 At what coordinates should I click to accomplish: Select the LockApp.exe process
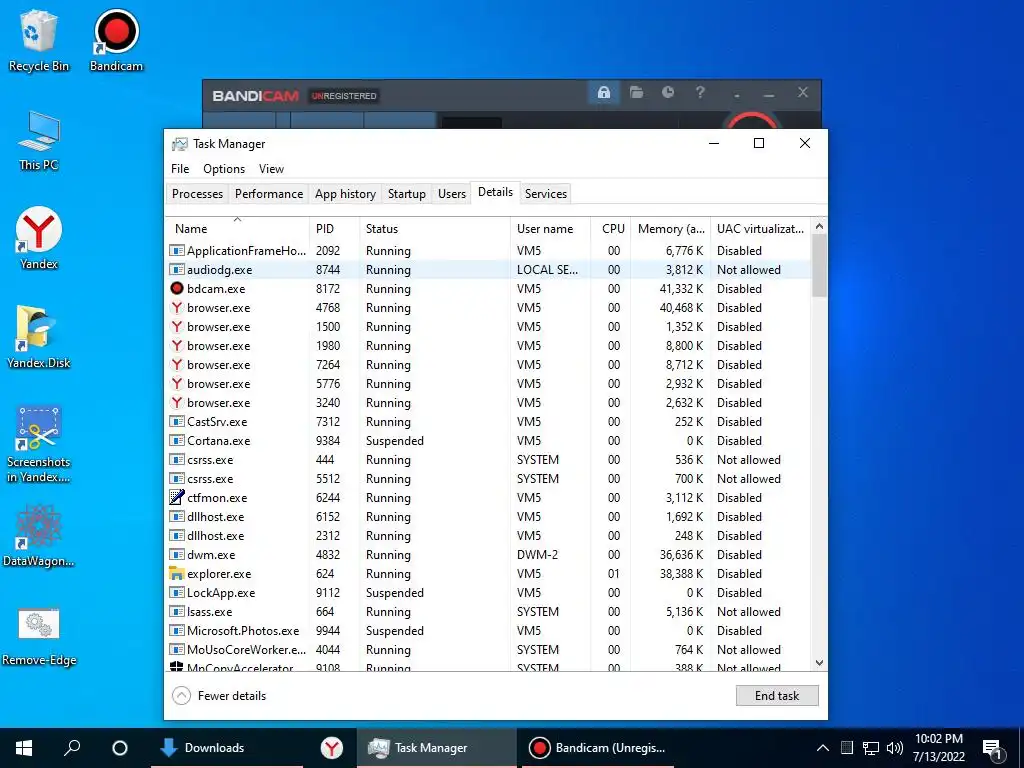click(488, 592)
